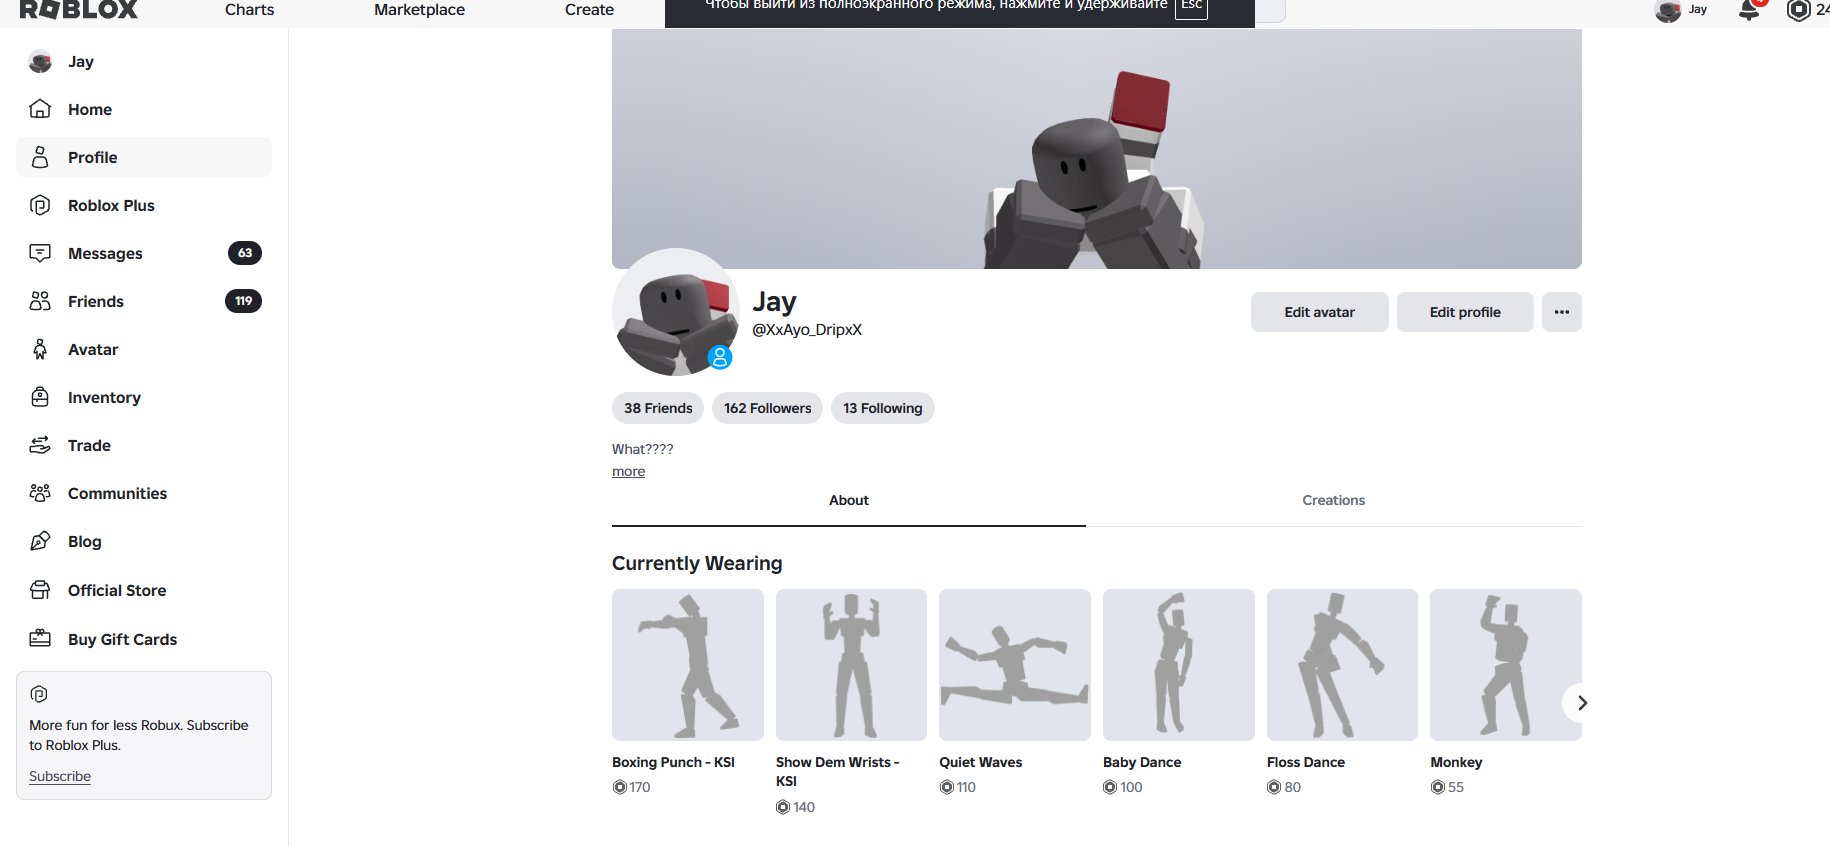The image size is (1830, 846).
Task: Click the profile picture avatar headshot
Action: click(x=676, y=312)
